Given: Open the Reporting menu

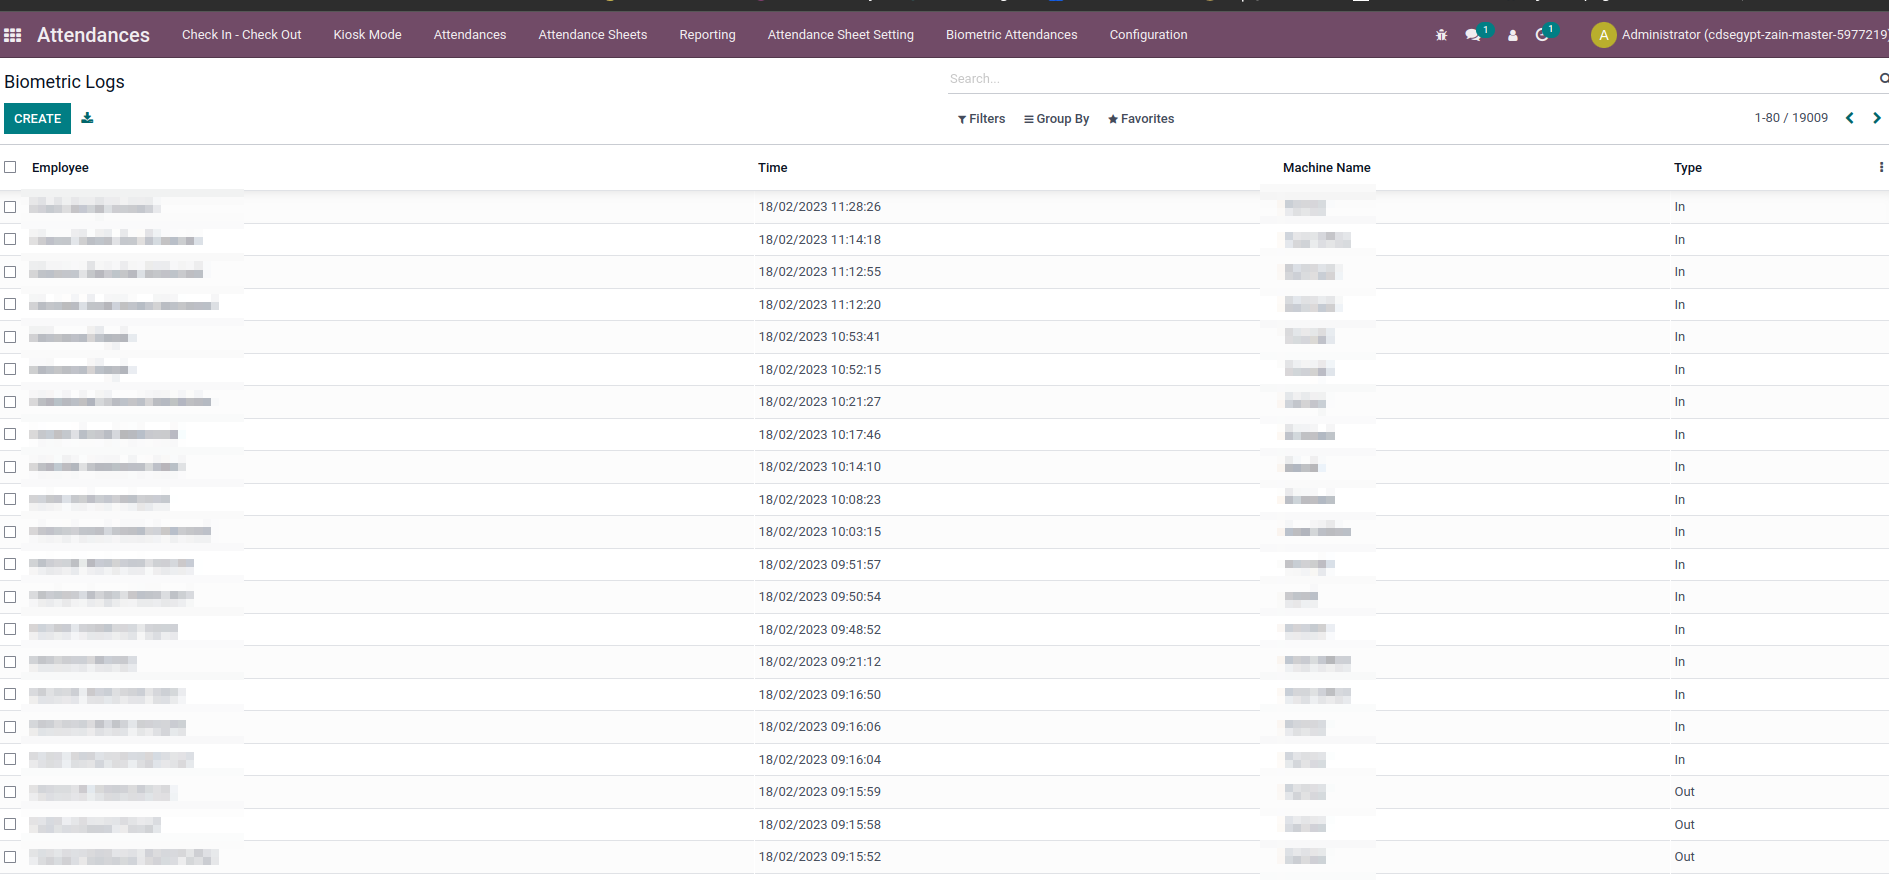Looking at the screenshot, I should (707, 35).
